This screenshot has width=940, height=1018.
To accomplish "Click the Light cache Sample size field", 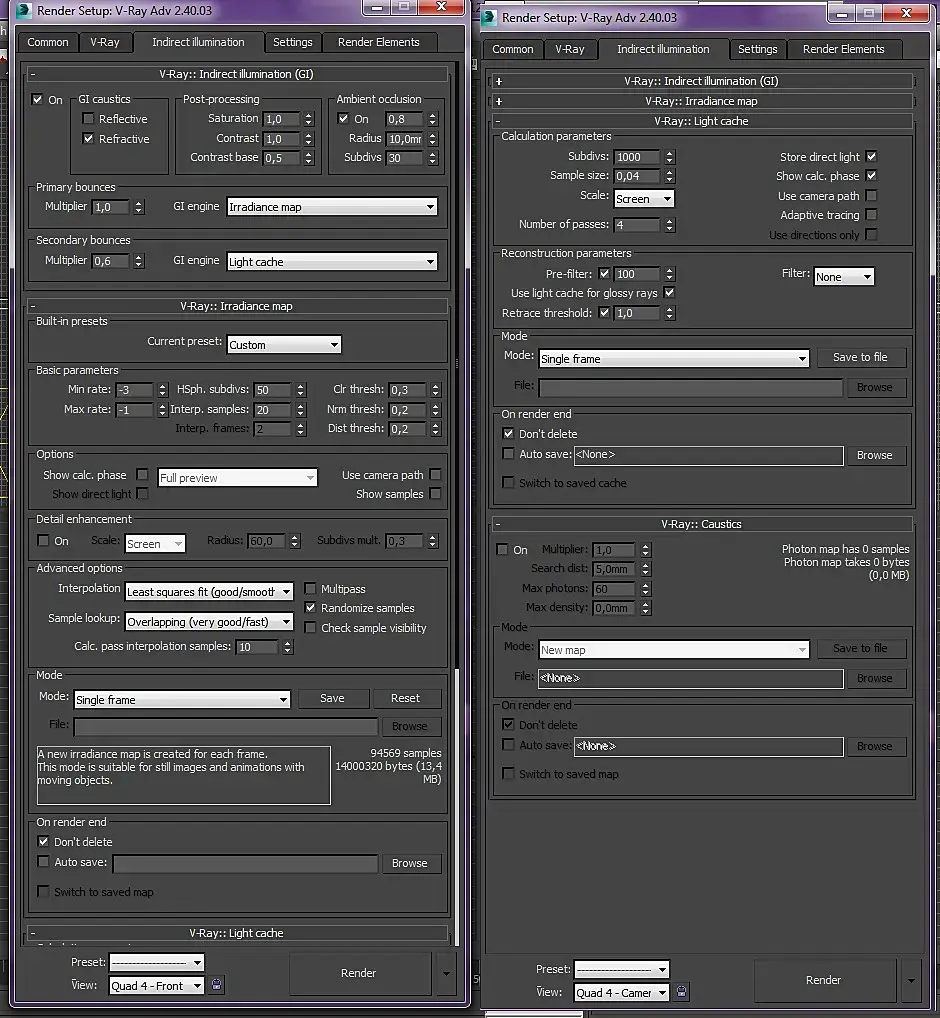I will click(637, 176).
